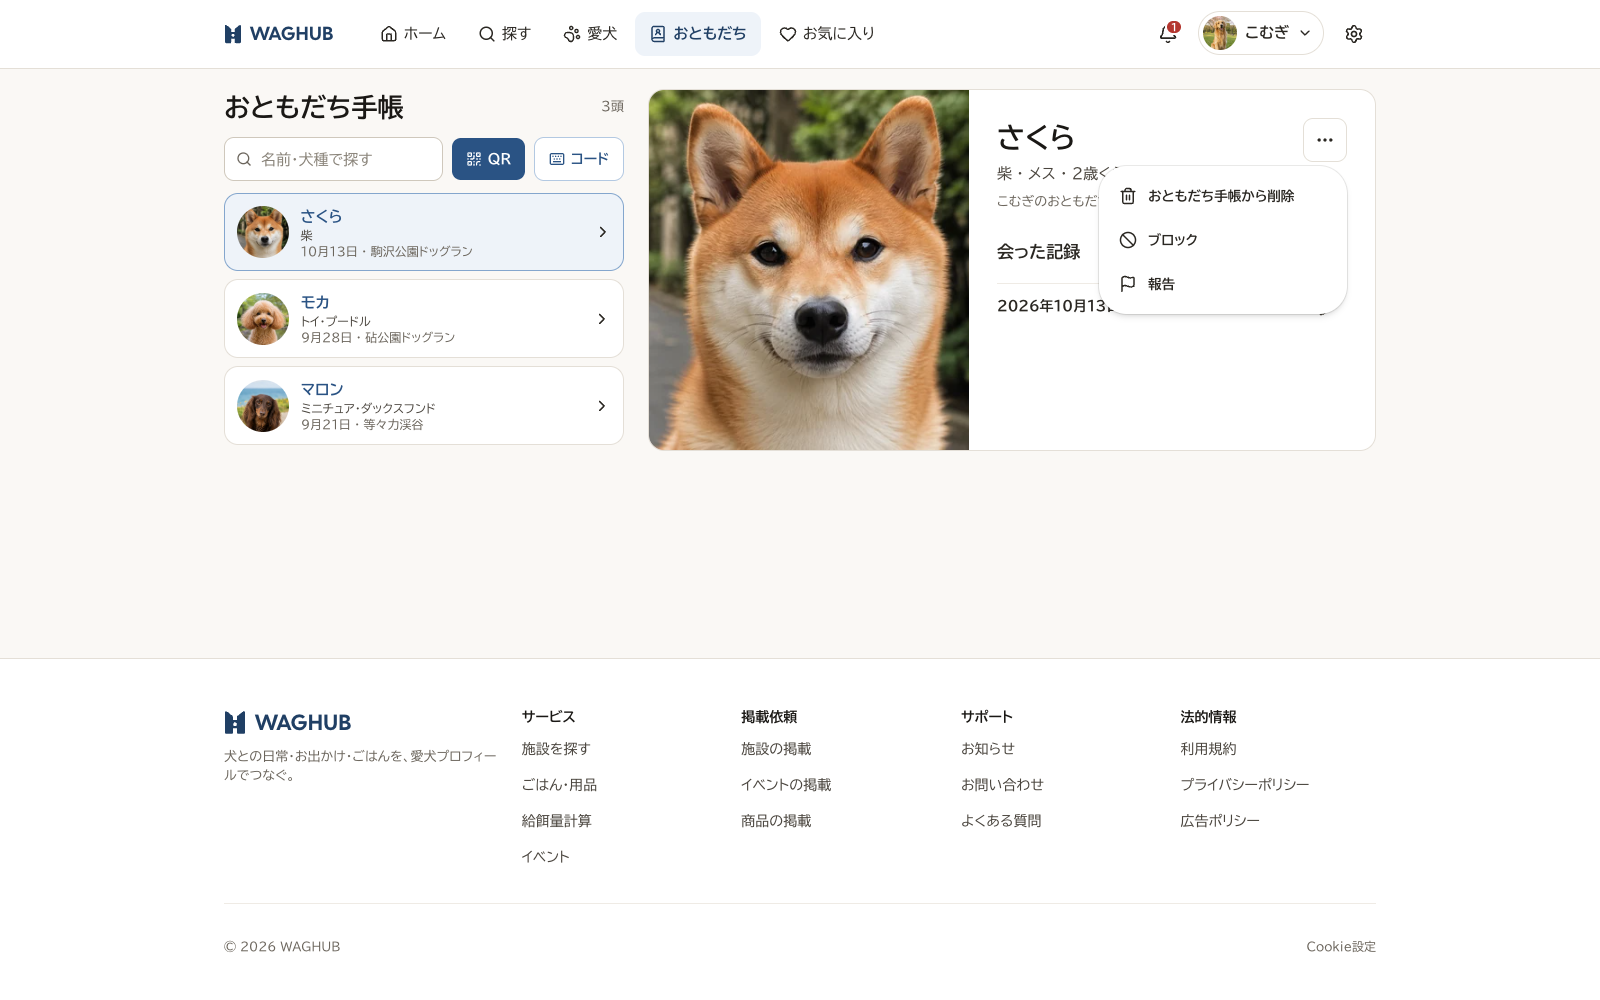The width and height of the screenshot is (1600, 1000).
Task: Choose おともだち手帳から削除 from the menu
Action: pos(1222,196)
